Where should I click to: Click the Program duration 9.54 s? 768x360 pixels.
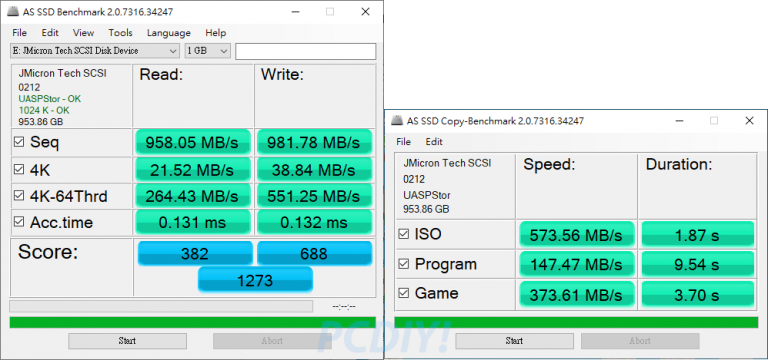[697, 264]
